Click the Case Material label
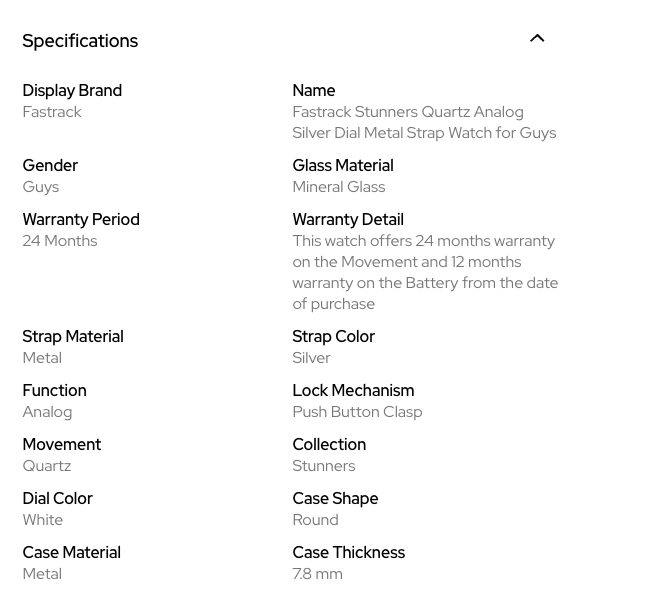Image resolution: width=648 pixels, height=599 pixels. (71, 553)
